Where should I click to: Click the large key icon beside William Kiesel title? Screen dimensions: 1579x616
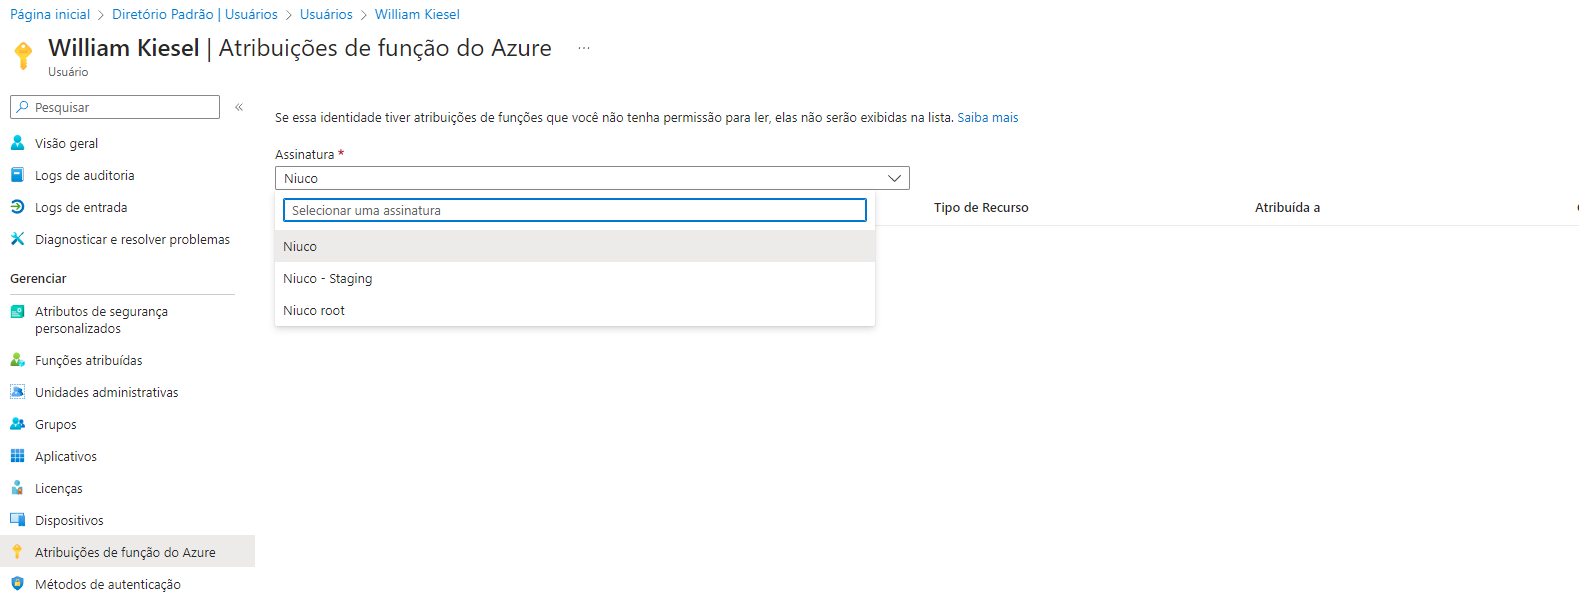click(23, 55)
